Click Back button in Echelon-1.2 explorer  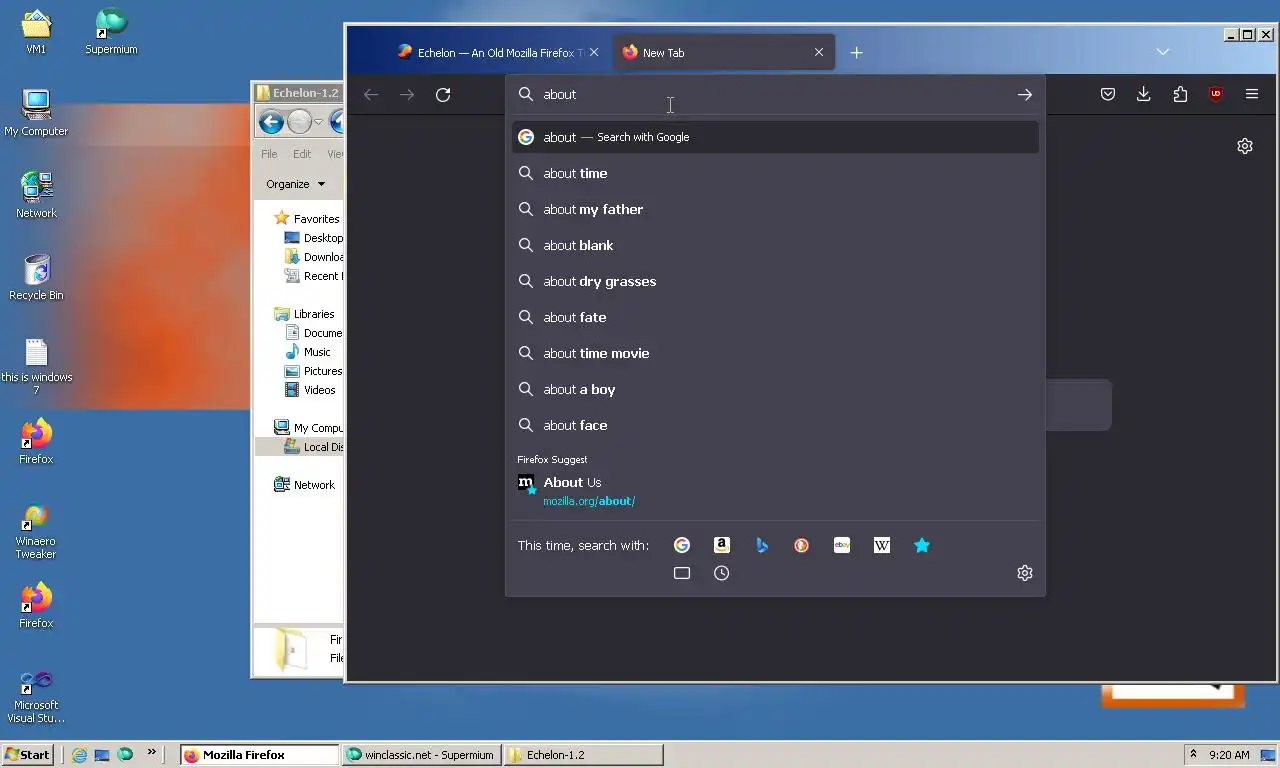point(271,122)
